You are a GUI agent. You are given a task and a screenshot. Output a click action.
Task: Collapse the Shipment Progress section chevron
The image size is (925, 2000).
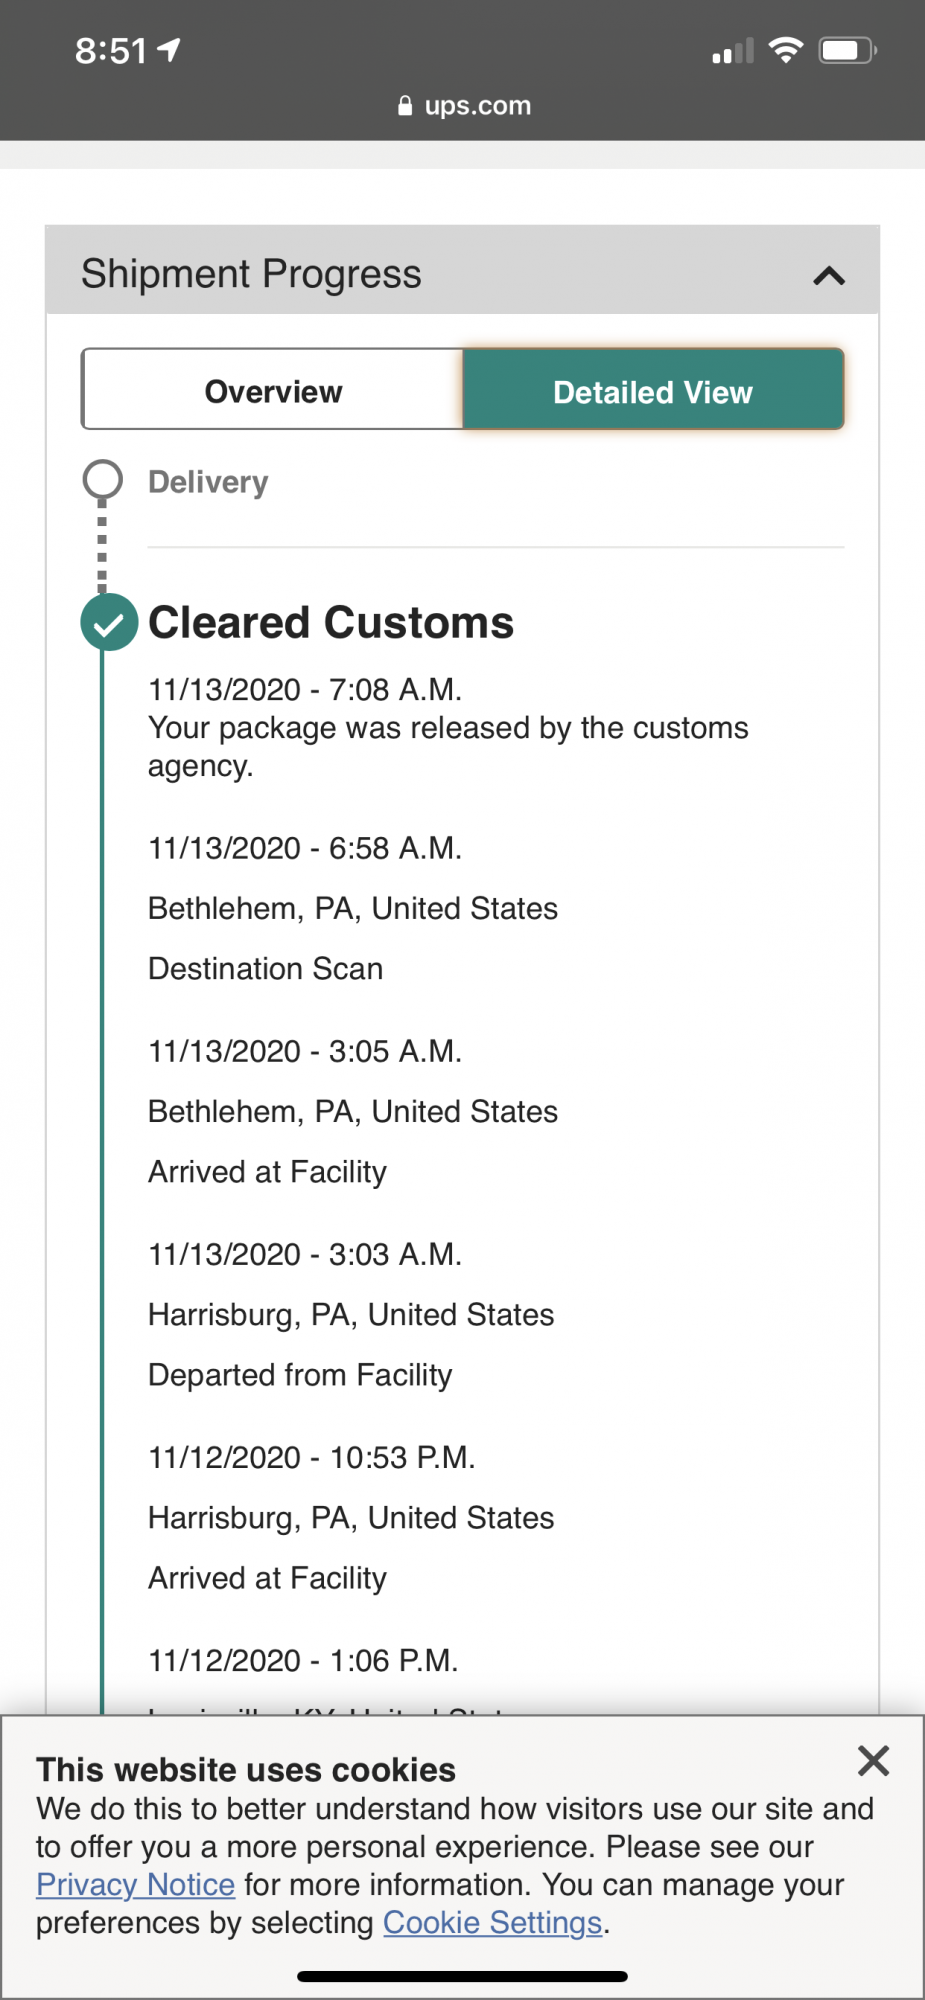[829, 276]
